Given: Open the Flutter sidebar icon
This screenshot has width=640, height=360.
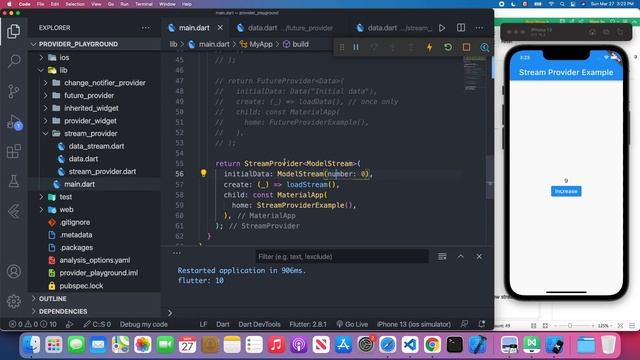Looking at the screenshot, I should (x=13, y=211).
